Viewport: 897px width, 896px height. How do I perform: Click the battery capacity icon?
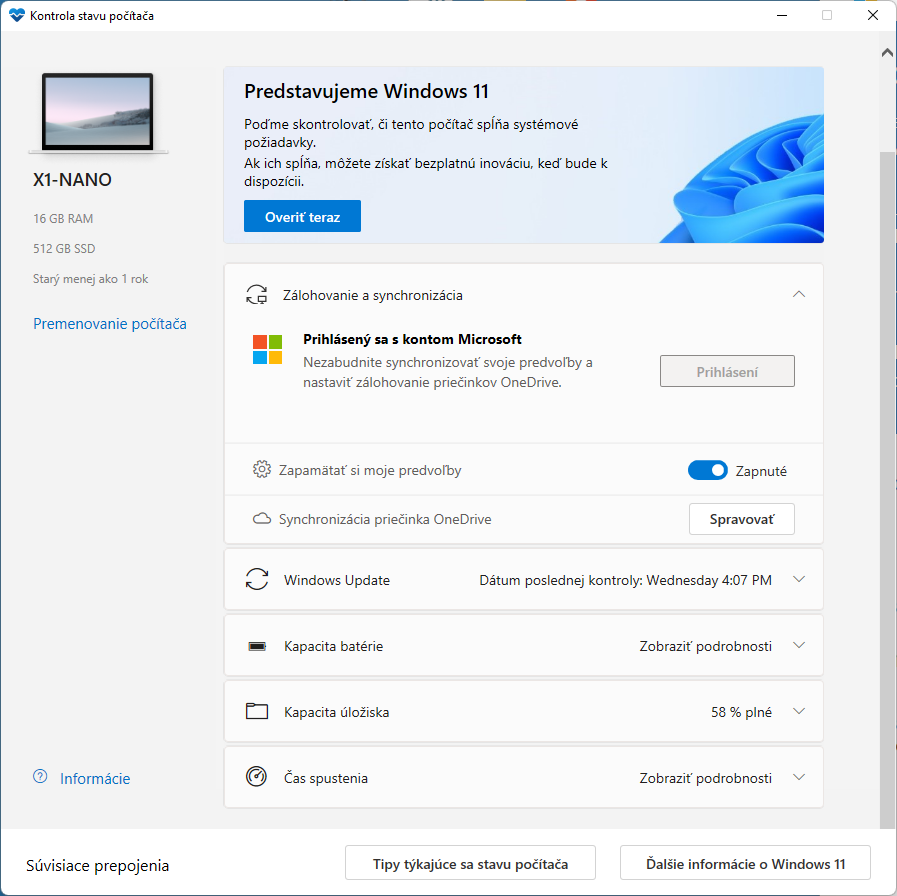(257, 646)
